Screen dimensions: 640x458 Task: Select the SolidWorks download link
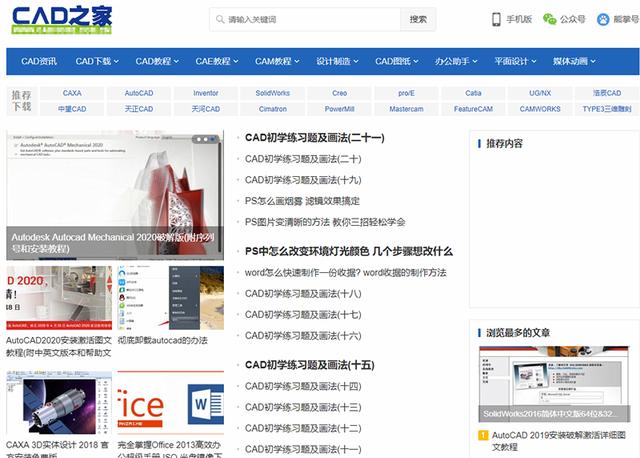tap(272, 93)
